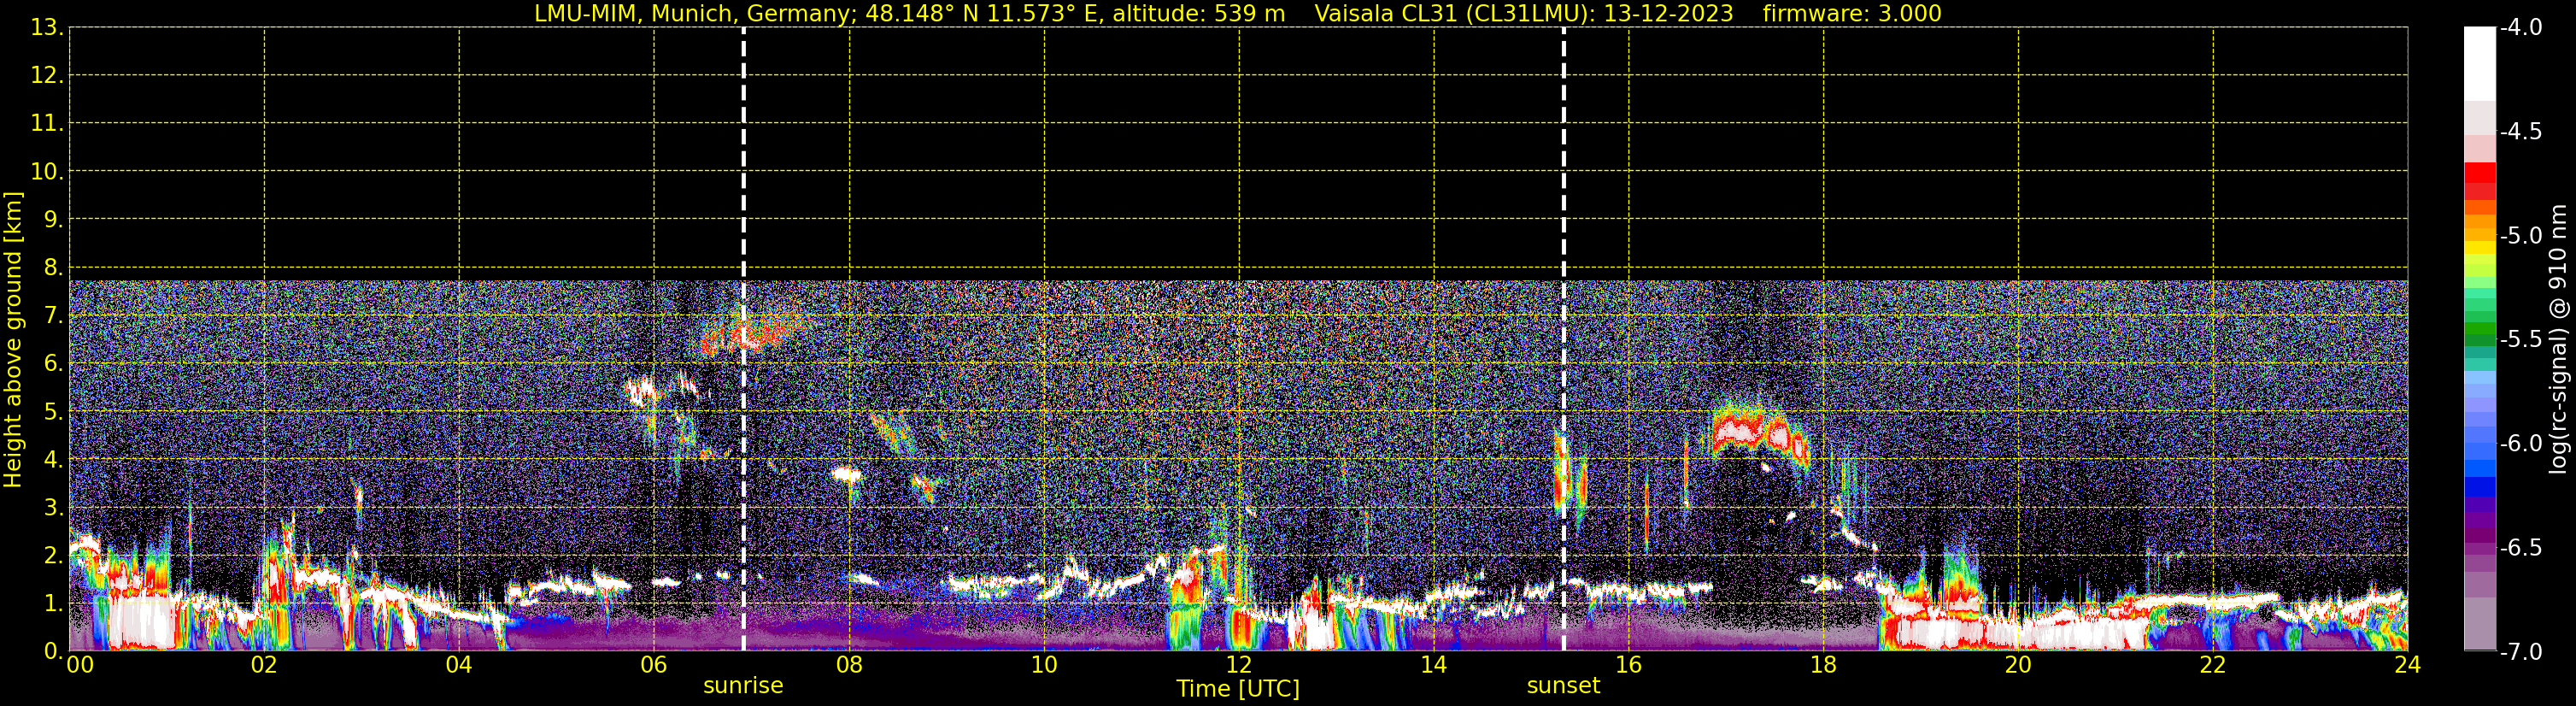Image resolution: width=2576 pixels, height=706 pixels.
Task: Click the "00" tick on the time axis
Action: coord(80,665)
